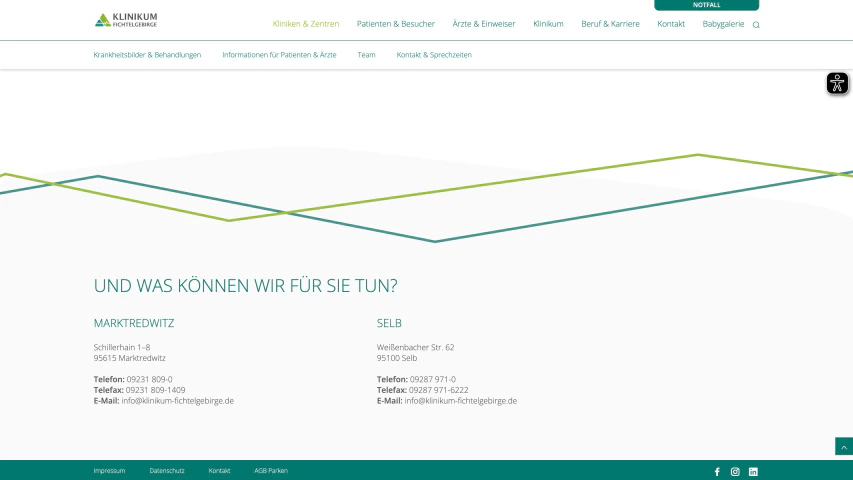
Task: Open the Kontakt footer link
Action: click(219, 471)
